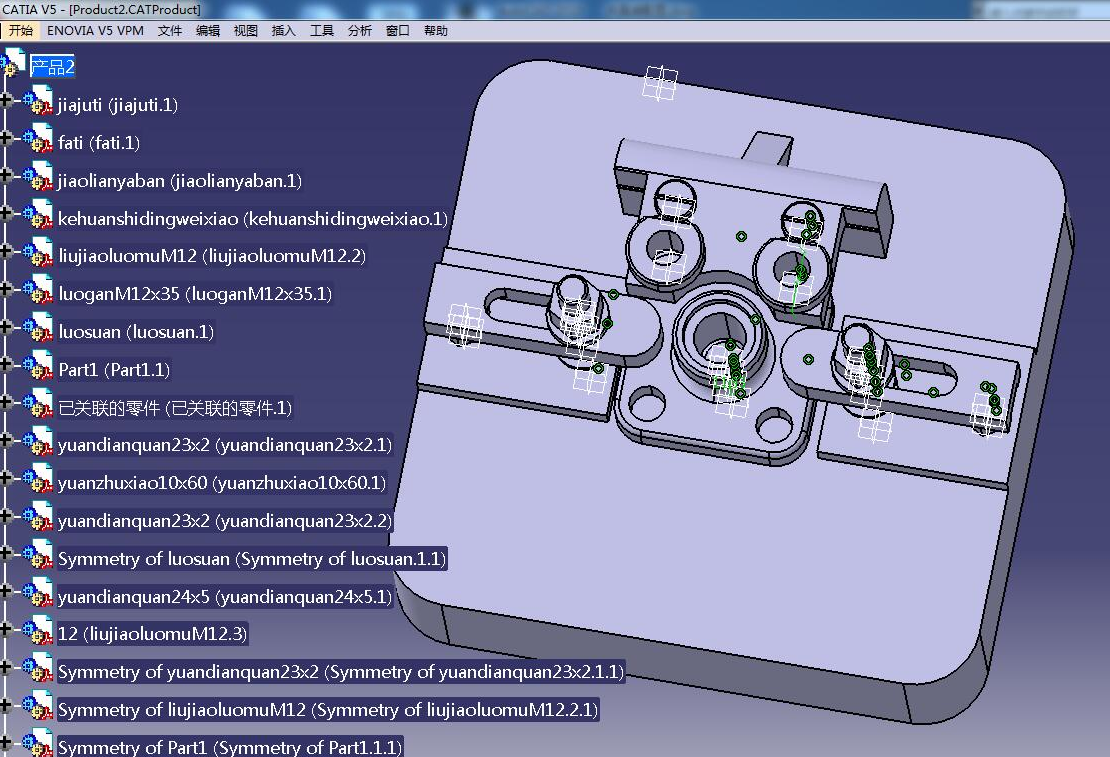Expand the jiaolianyaban tree node
Viewport: 1110px width, 757px height.
point(6,176)
